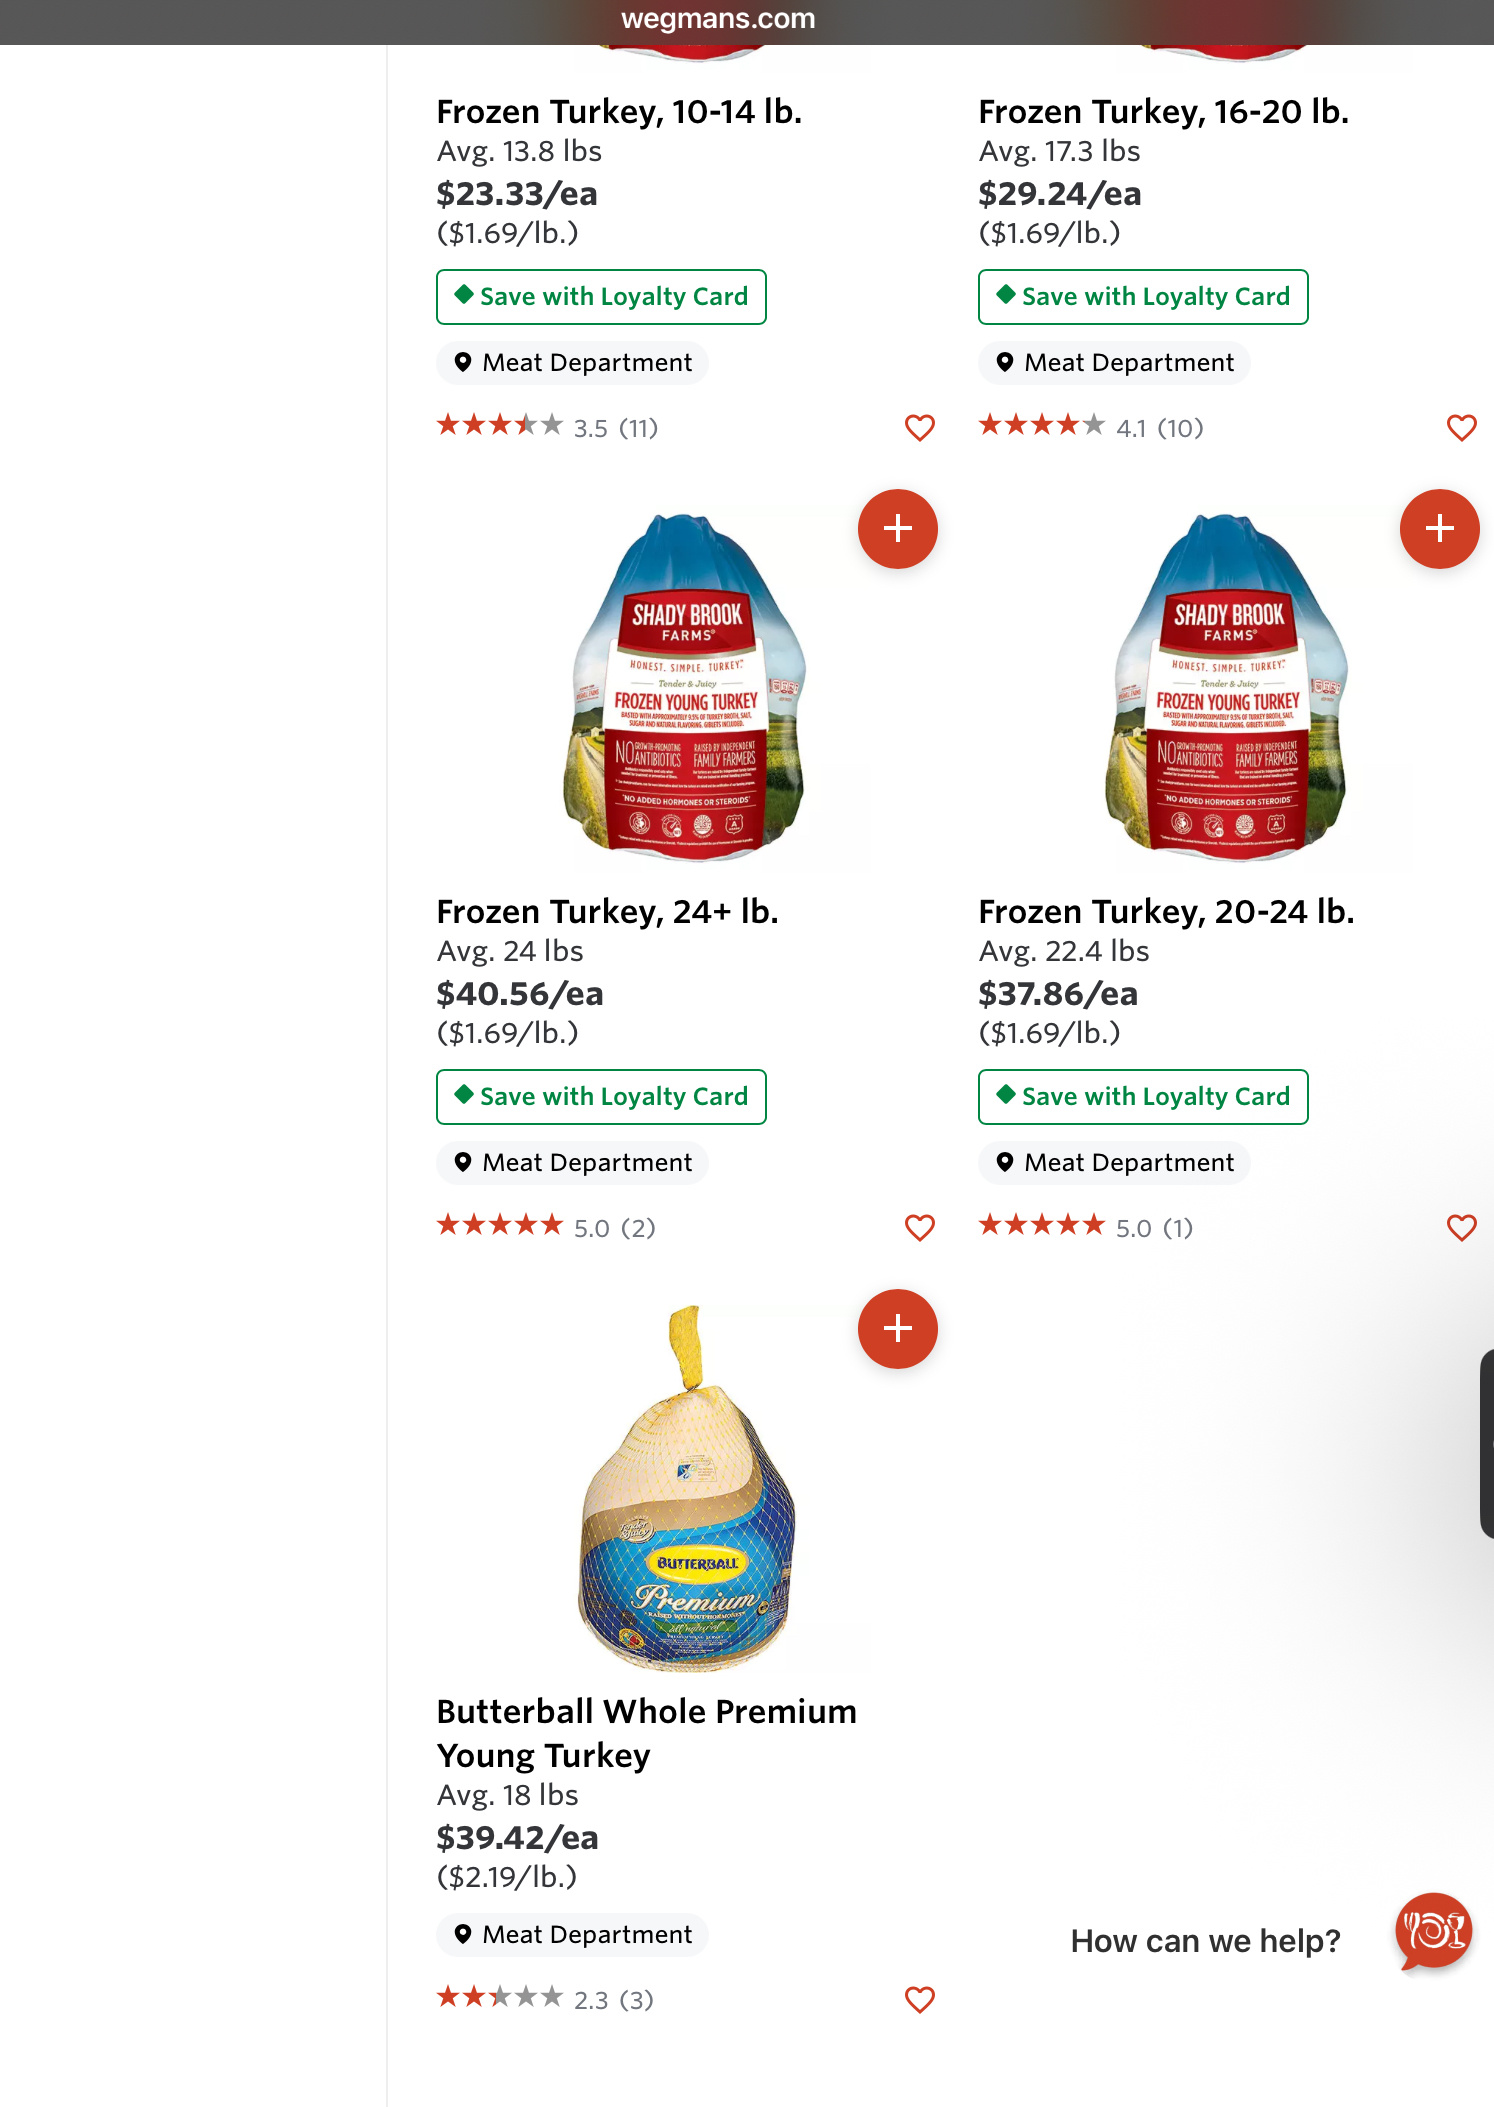Toggle heart on Frozen Turkey 24+ lb.
Viewport: 1494px width, 2107px height.
(x=919, y=1228)
